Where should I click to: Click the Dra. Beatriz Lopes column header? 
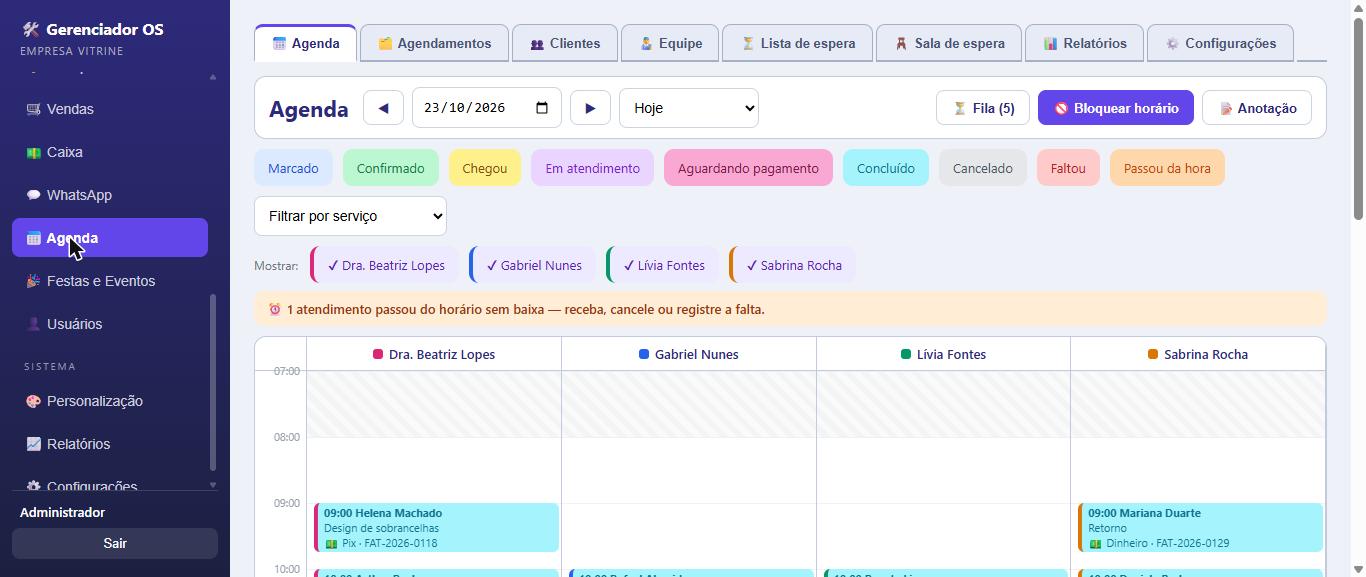[434, 354]
